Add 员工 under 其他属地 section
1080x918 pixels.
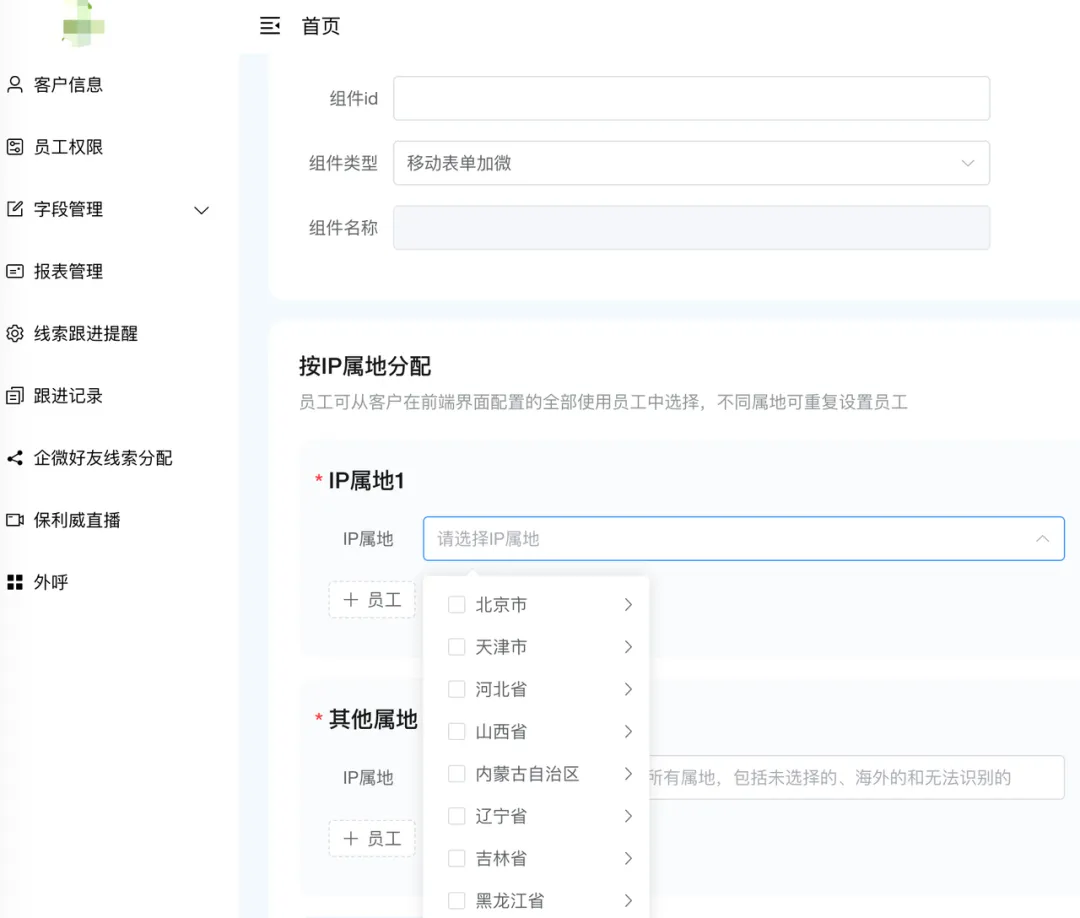pos(372,839)
